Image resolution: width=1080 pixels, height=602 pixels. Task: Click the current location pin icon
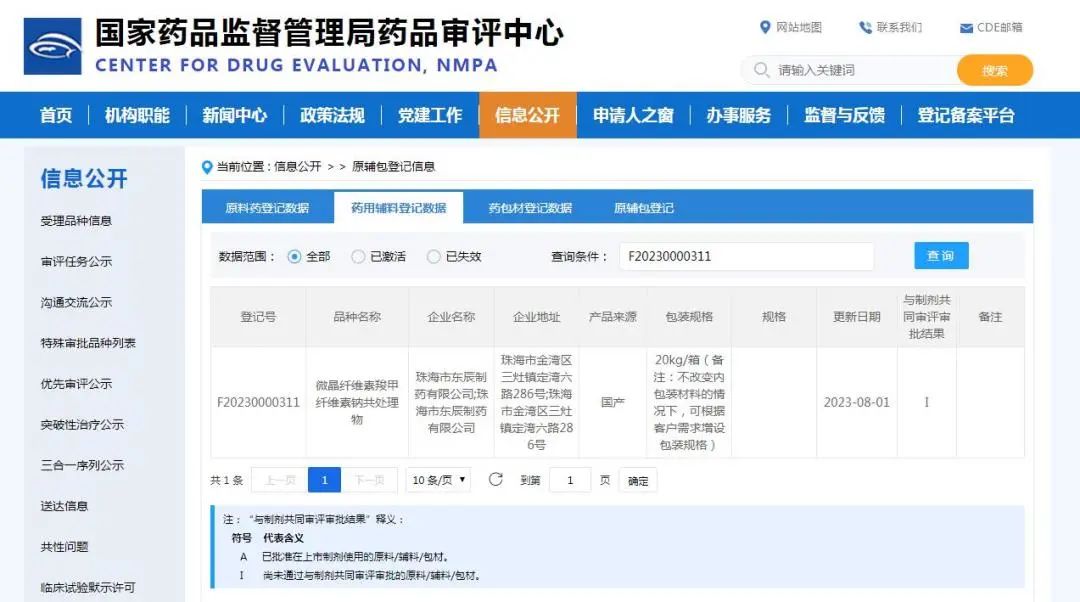pos(207,167)
